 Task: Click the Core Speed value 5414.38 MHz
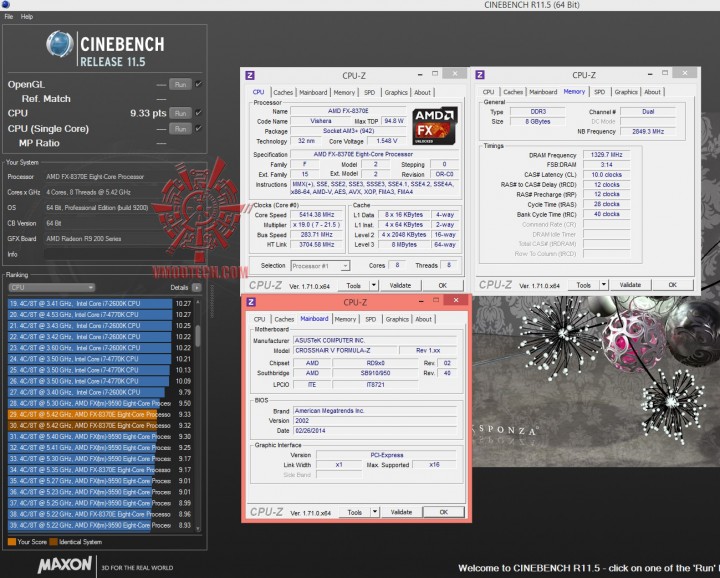point(317,215)
